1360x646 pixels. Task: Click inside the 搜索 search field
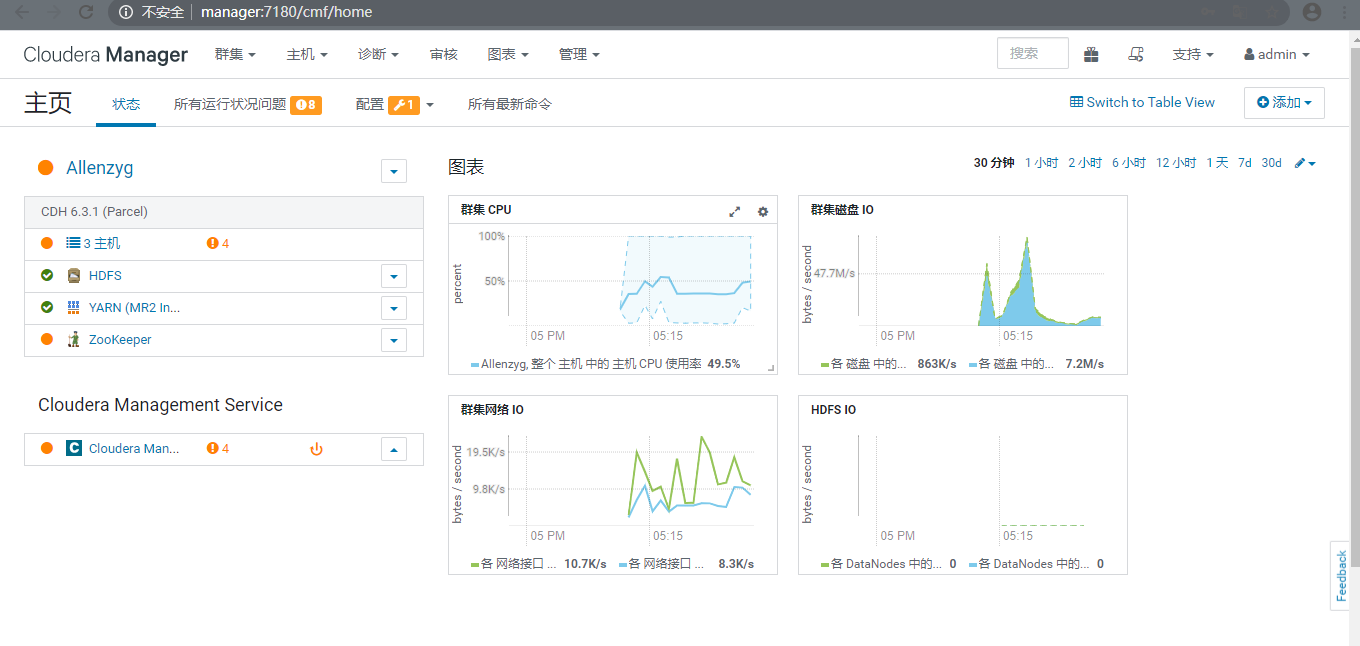[1031, 53]
